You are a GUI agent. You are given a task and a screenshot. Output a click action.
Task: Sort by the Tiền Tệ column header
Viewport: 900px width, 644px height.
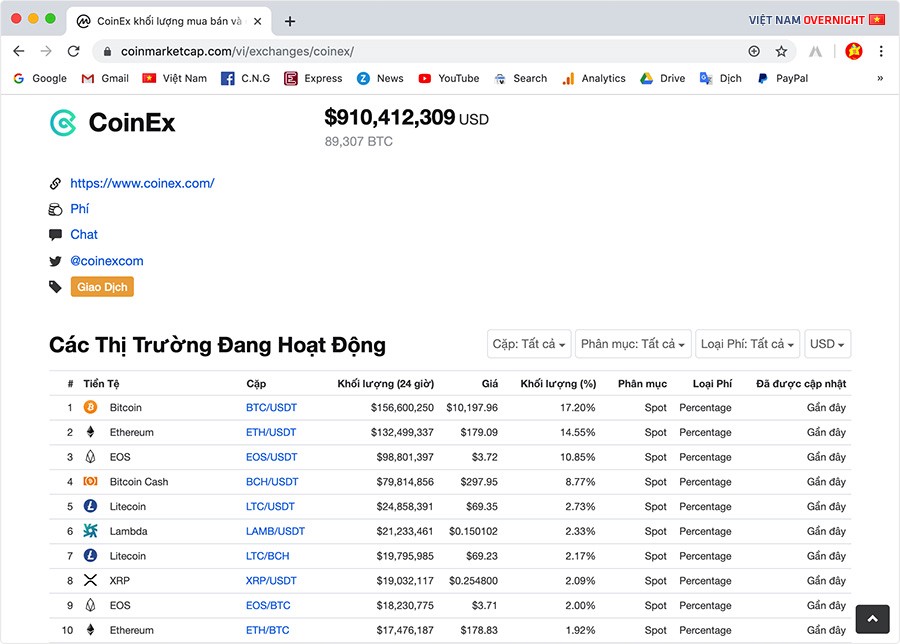pyautogui.click(x=102, y=383)
